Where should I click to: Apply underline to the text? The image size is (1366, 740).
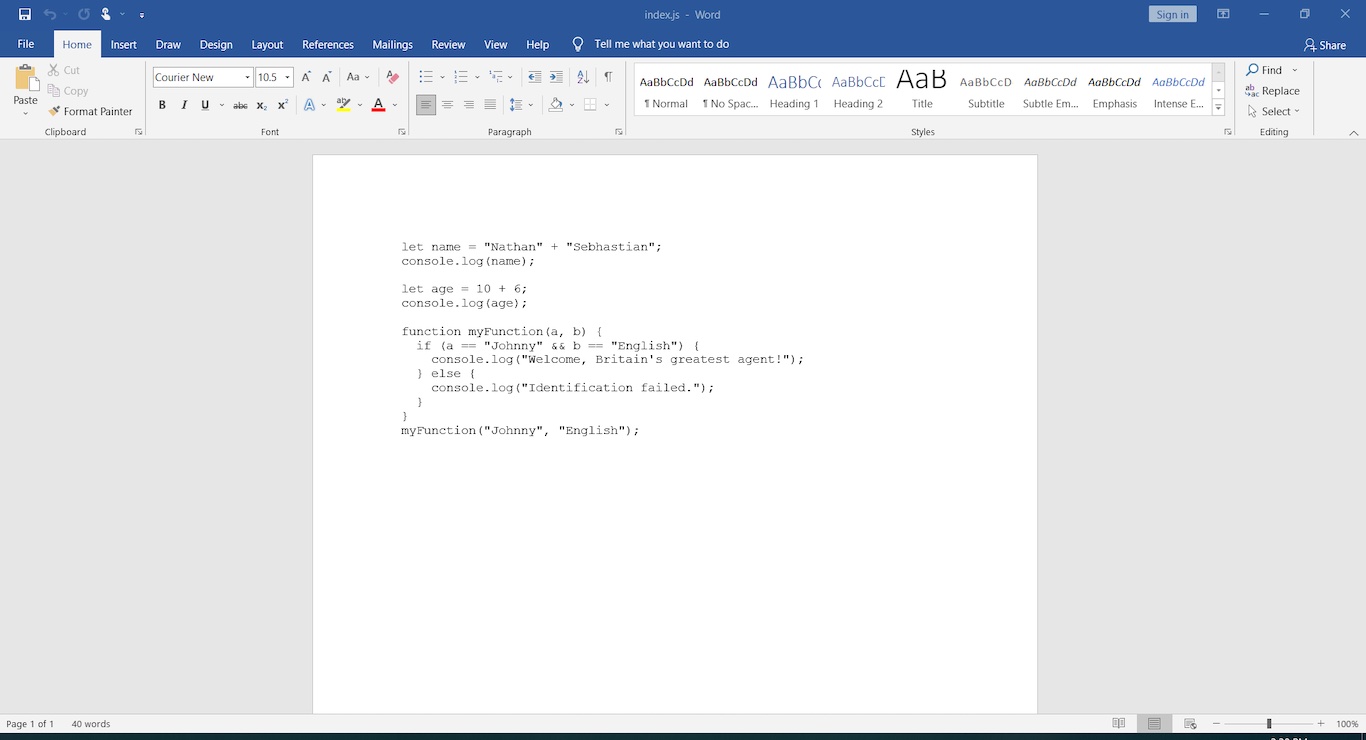click(204, 105)
